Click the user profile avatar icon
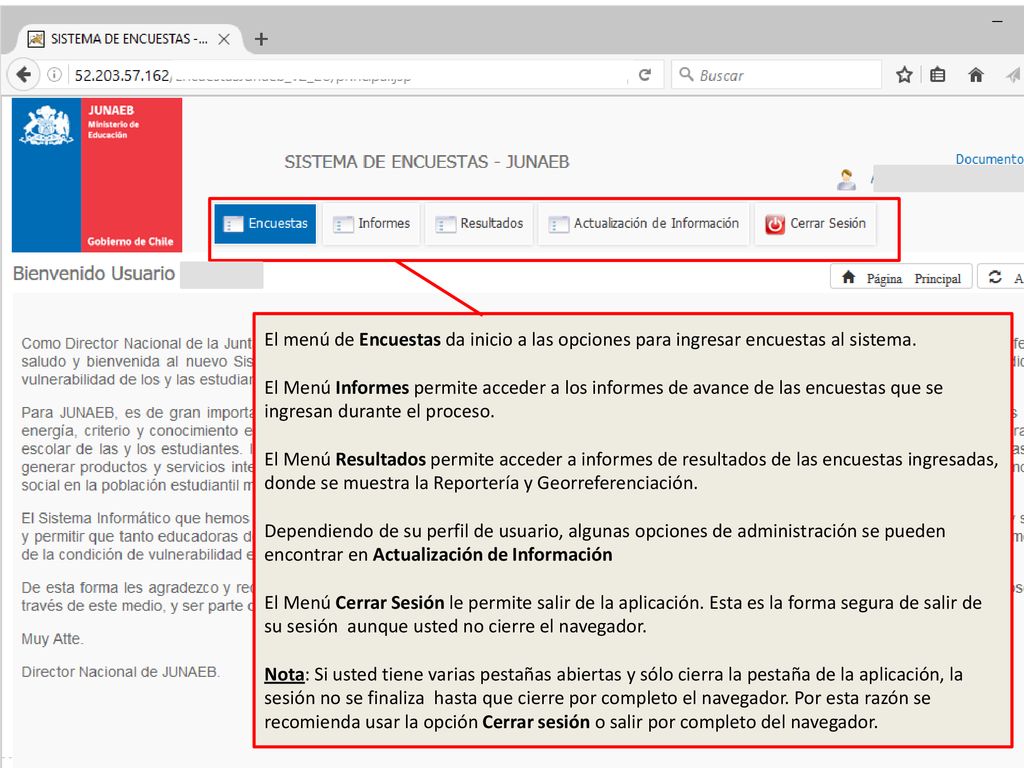The image size is (1024, 768). (x=846, y=179)
